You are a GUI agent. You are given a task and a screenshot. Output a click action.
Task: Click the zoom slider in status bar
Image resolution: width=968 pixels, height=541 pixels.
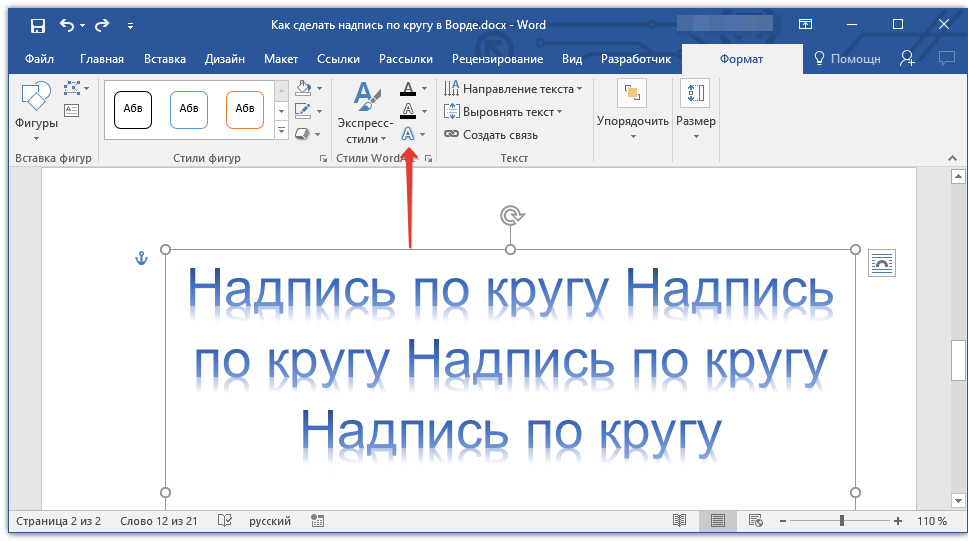(842, 521)
